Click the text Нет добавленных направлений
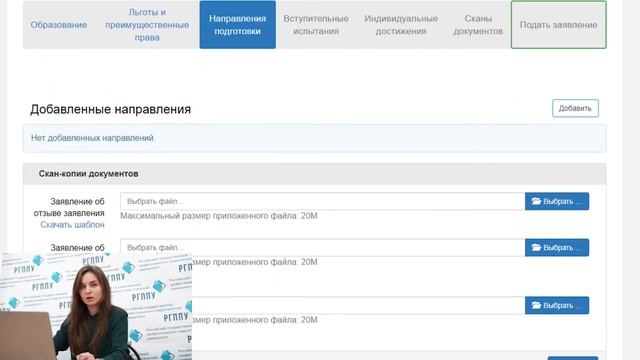The image size is (640, 360). click(x=93, y=138)
